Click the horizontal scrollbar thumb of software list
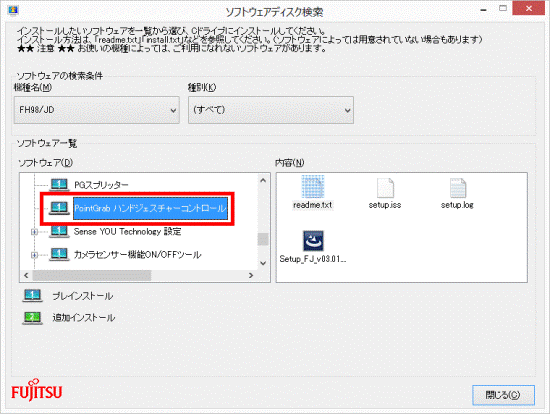This screenshot has width=550, height=414. [x=92, y=275]
